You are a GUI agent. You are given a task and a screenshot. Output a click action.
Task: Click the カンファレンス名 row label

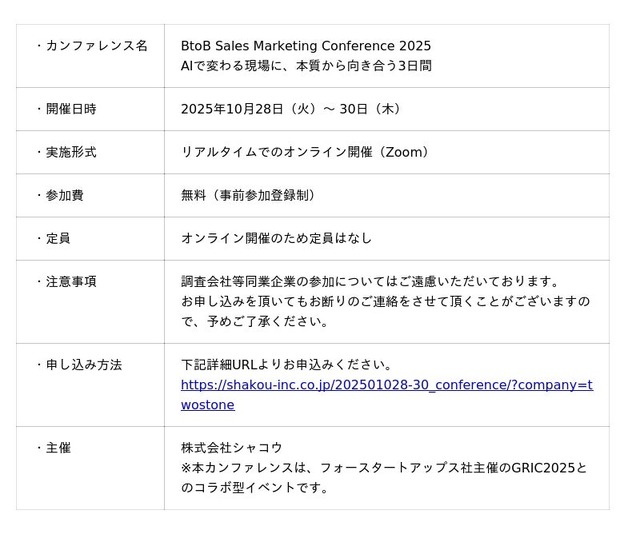point(96,46)
